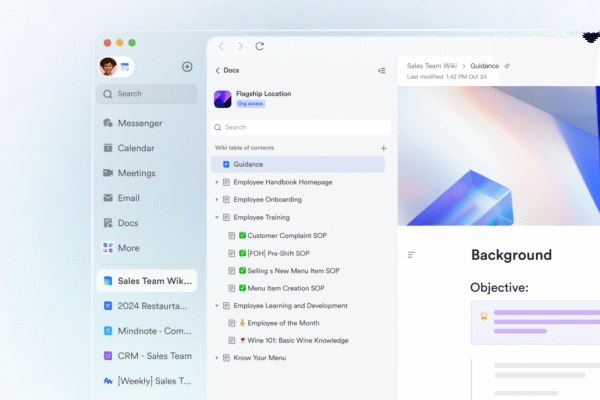Open the 2024 Restaurta... pinned doc
The height and width of the screenshot is (400, 600).
(147, 306)
